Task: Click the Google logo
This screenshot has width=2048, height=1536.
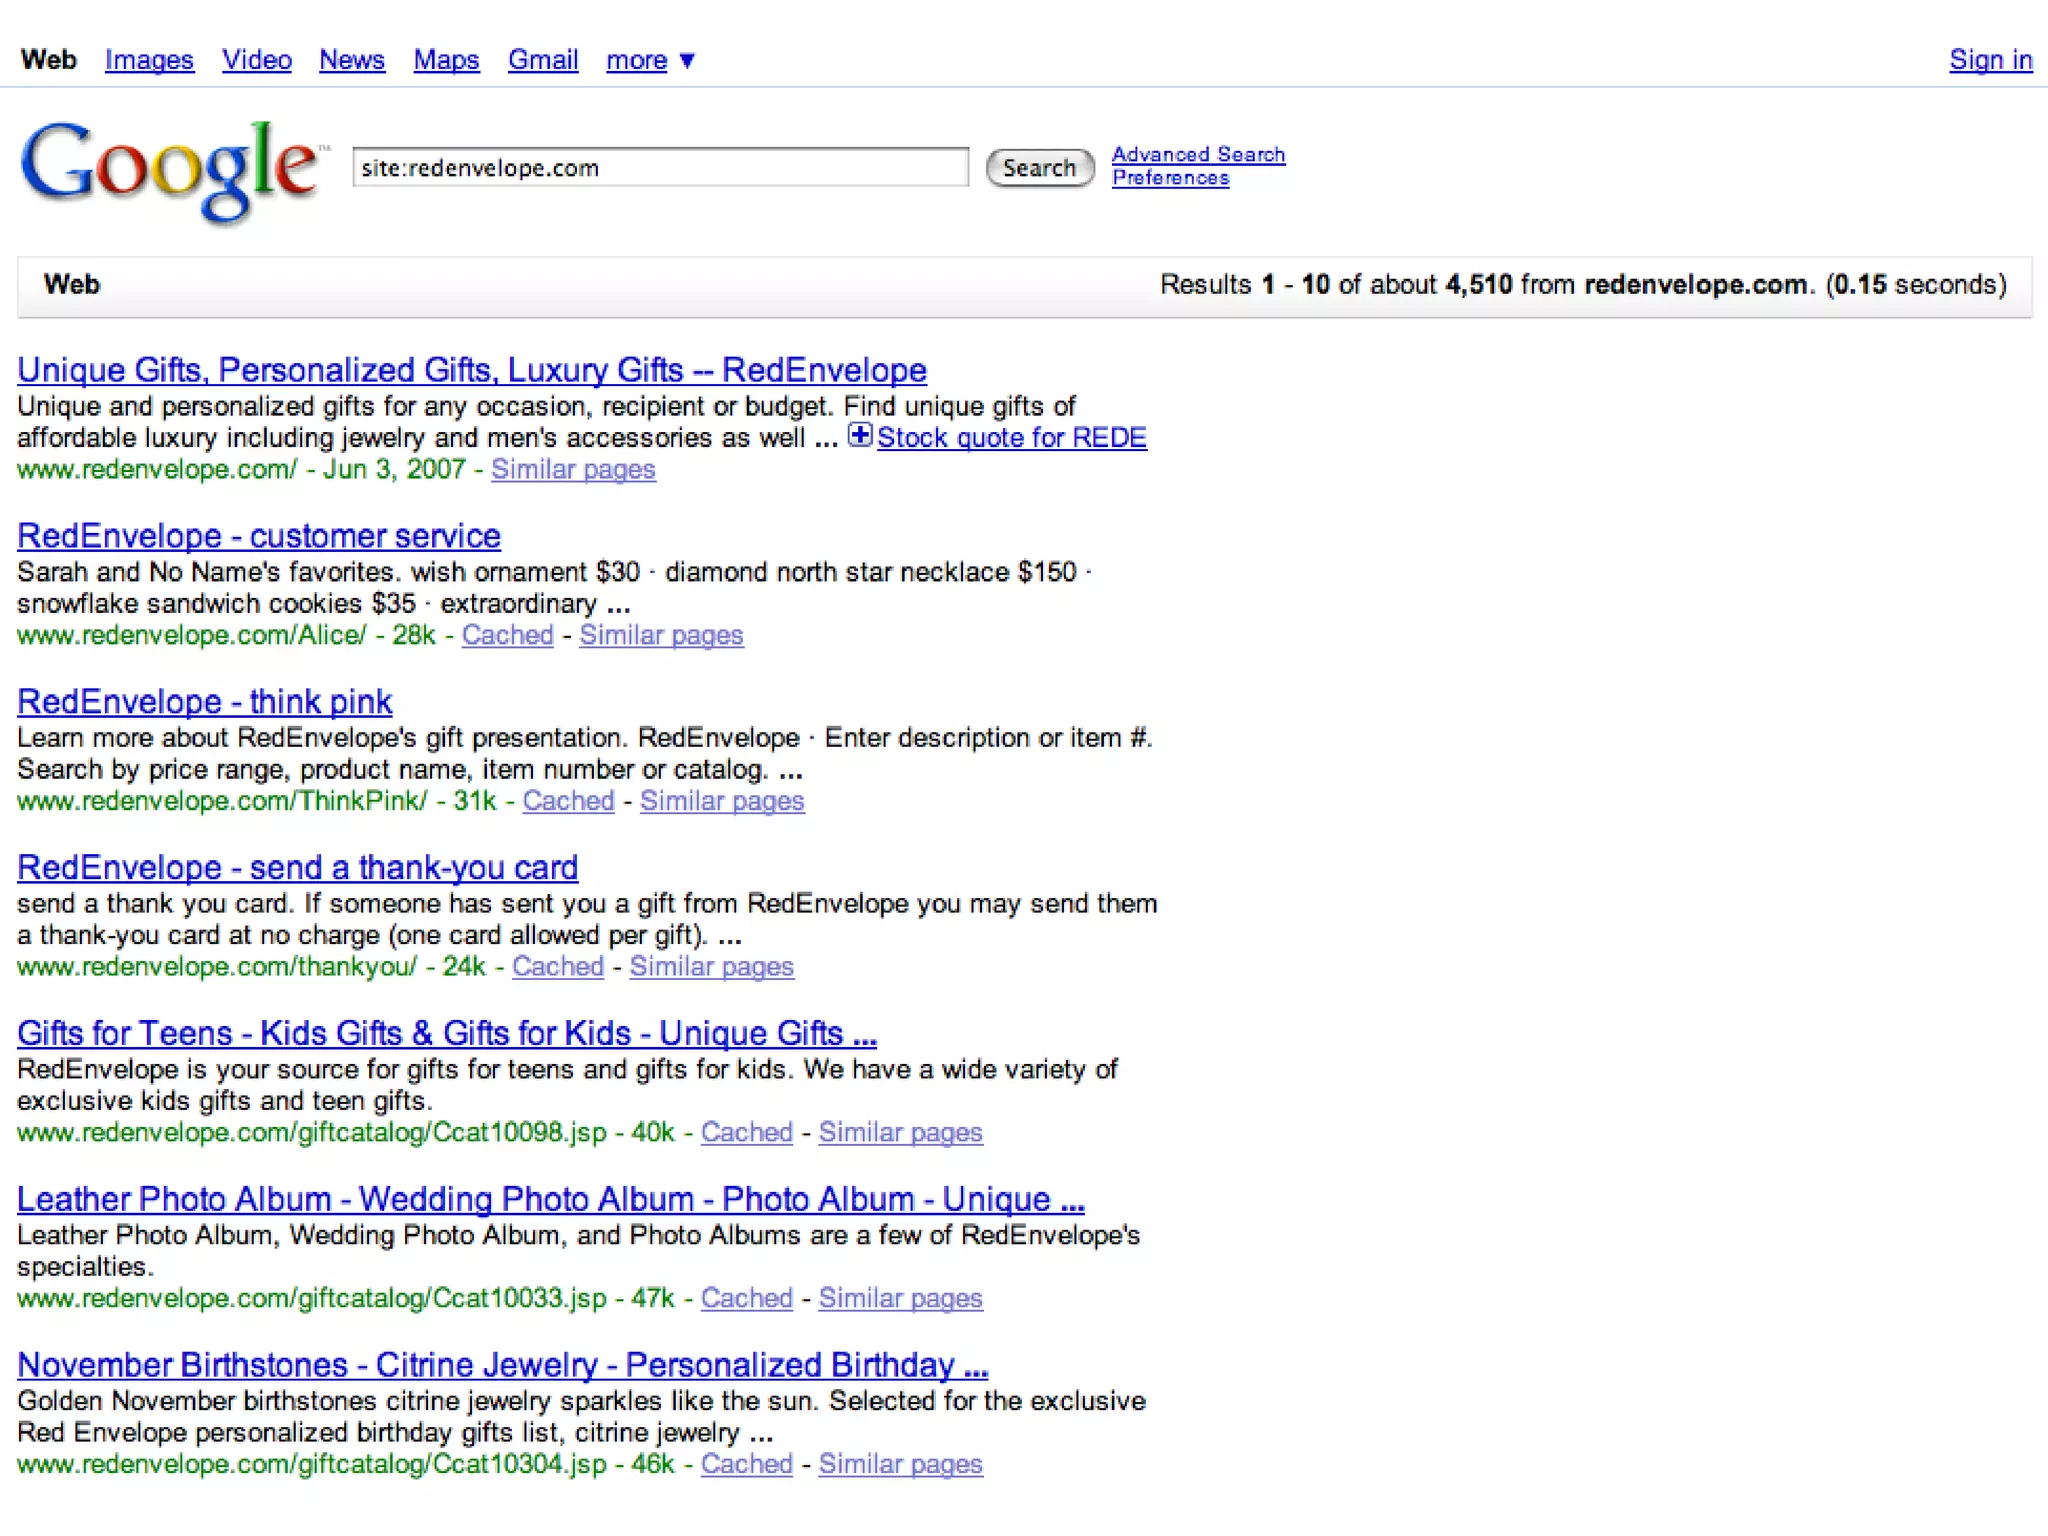Action: 170,168
